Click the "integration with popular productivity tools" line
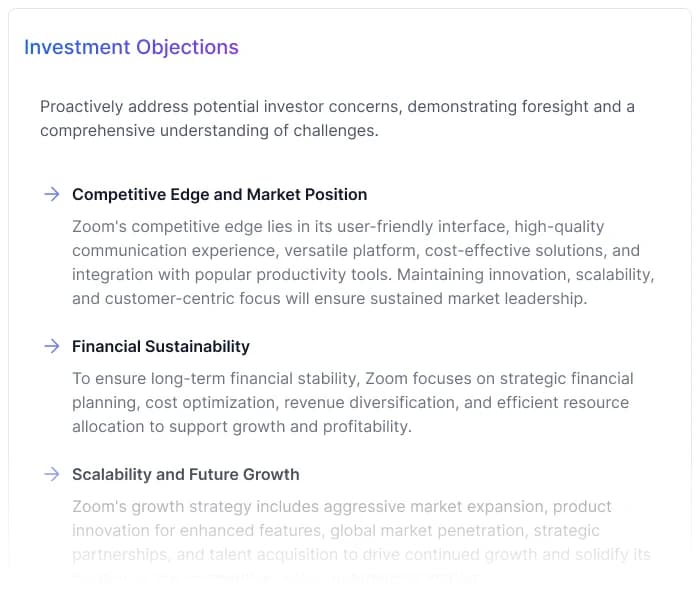Screen dimensions: 700x600 (x=362, y=274)
